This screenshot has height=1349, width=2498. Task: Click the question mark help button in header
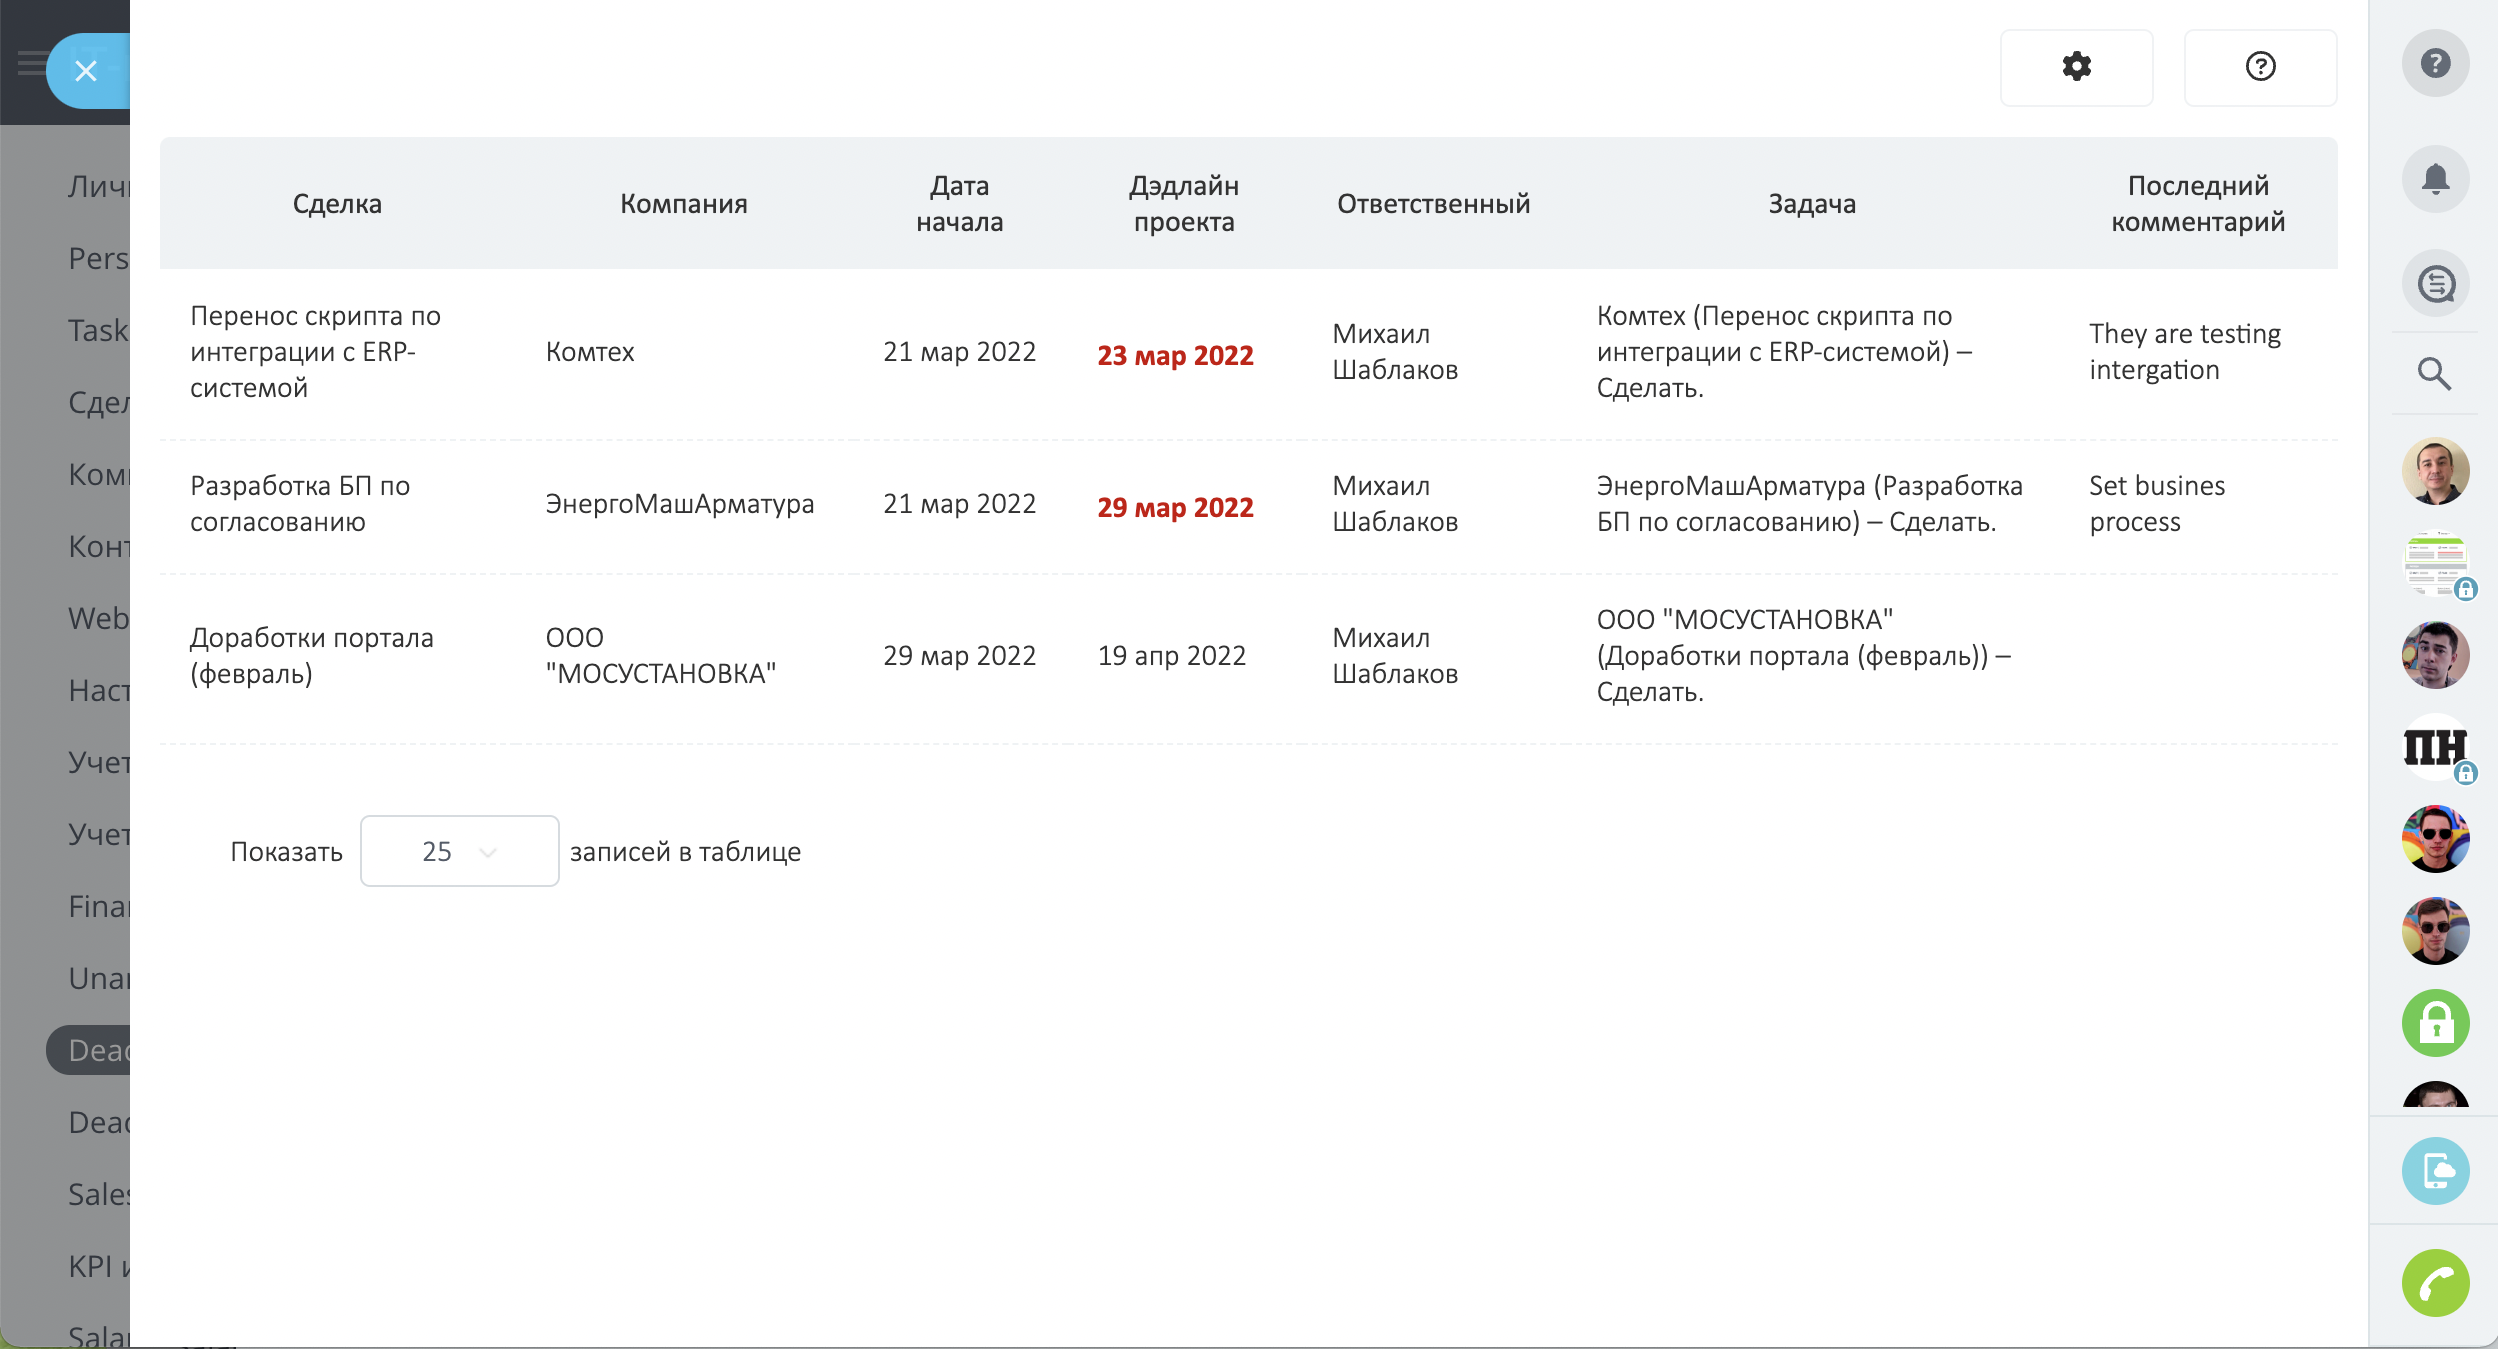pos(2260,67)
